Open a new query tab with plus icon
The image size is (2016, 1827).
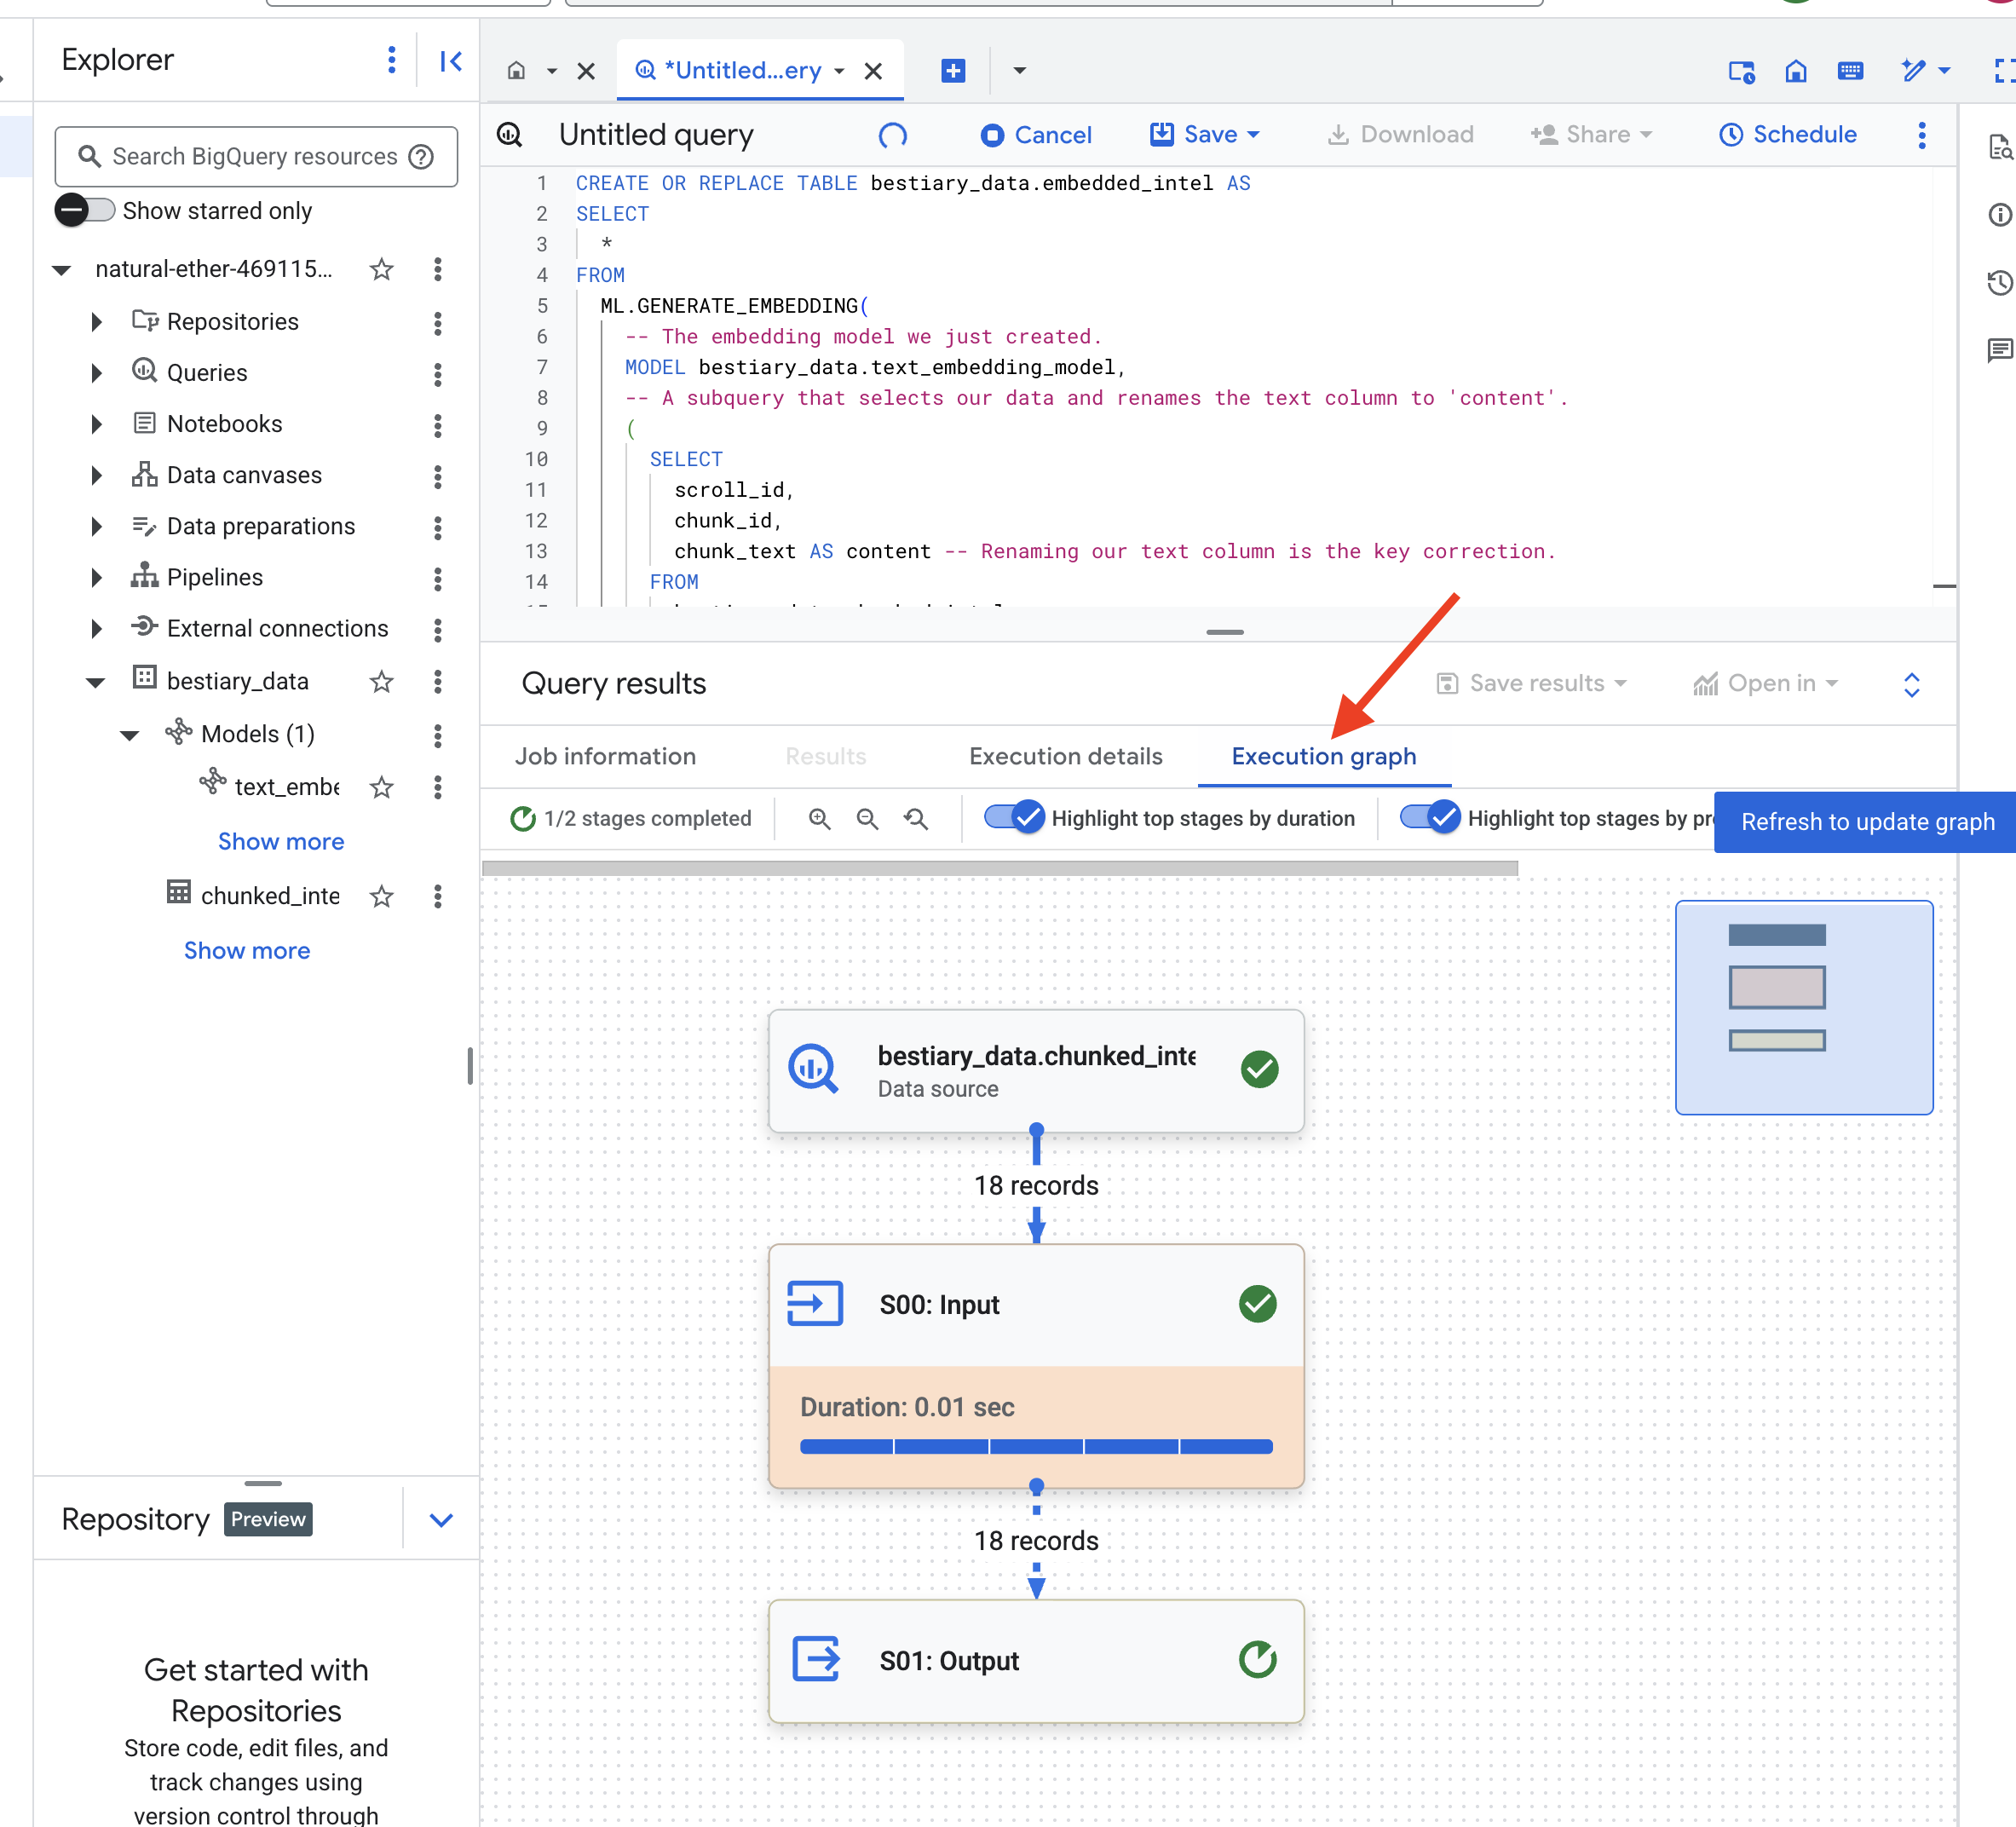[952, 71]
